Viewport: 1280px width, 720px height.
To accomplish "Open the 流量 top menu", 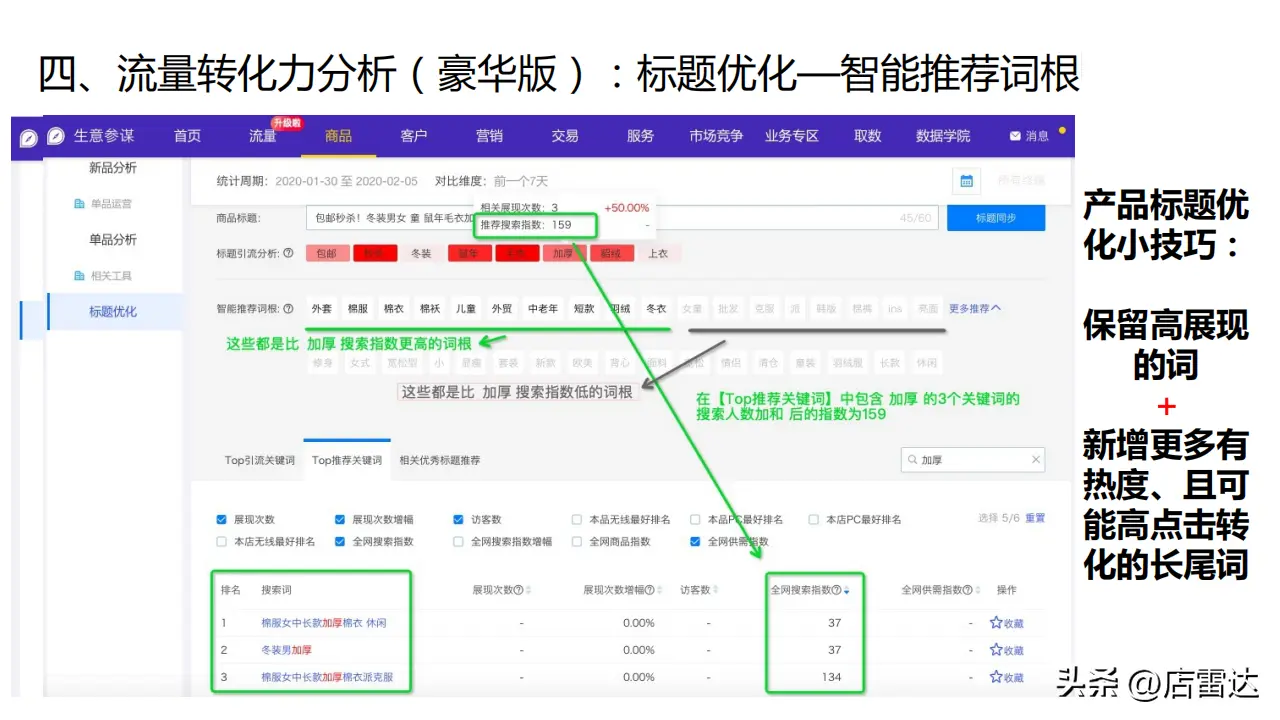I will [x=263, y=136].
